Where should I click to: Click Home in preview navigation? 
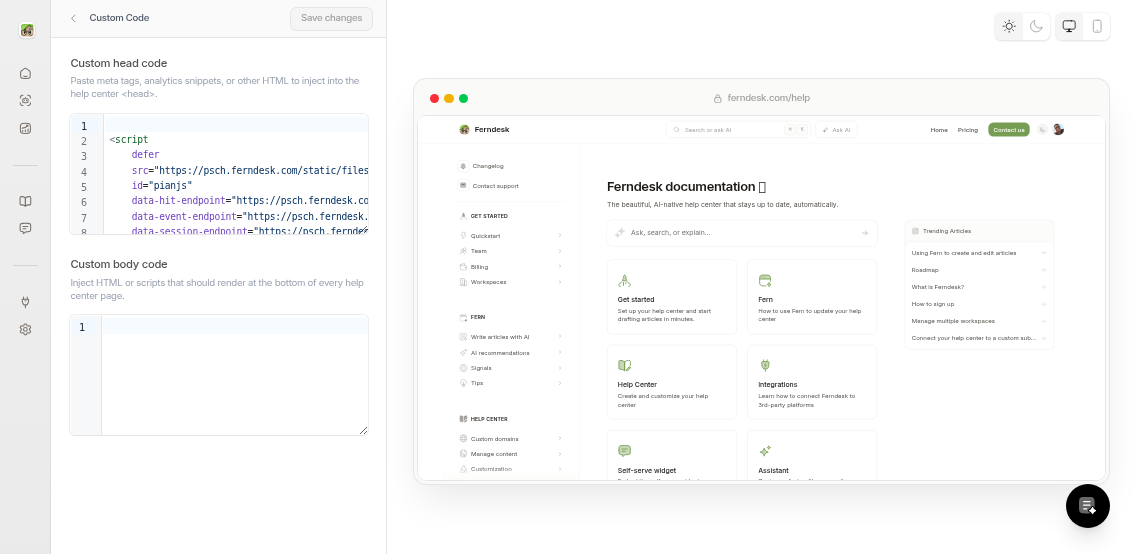tap(938, 130)
